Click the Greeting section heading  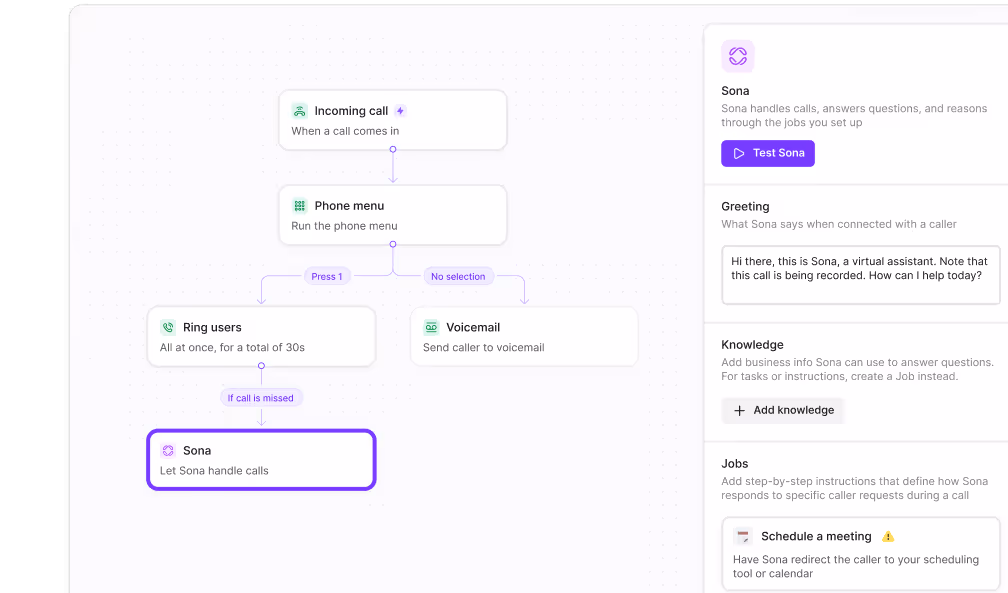click(745, 206)
